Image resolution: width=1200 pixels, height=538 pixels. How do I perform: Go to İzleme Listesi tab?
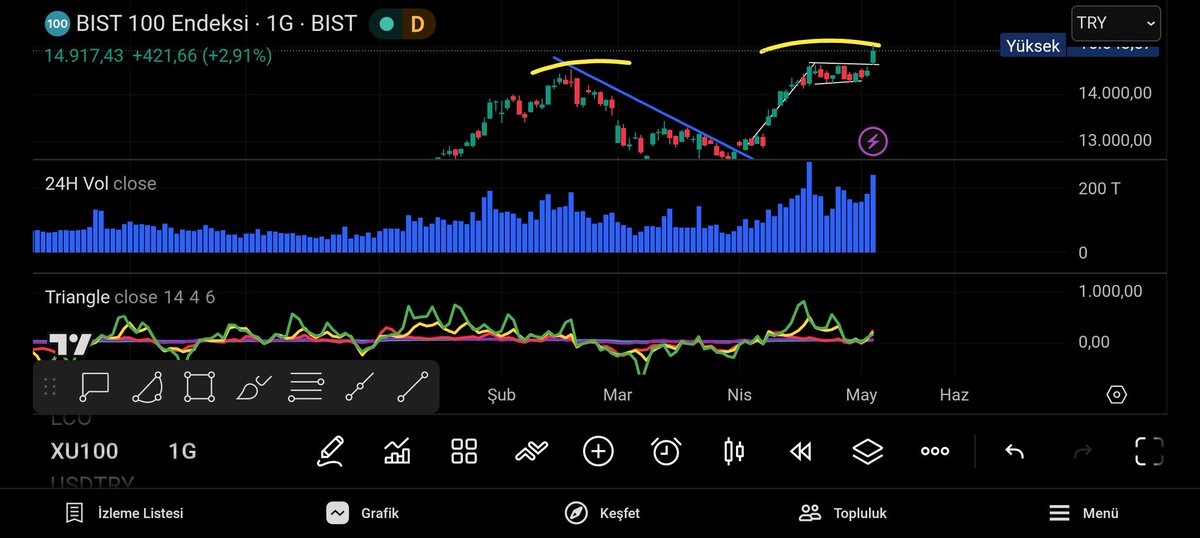tap(124, 513)
